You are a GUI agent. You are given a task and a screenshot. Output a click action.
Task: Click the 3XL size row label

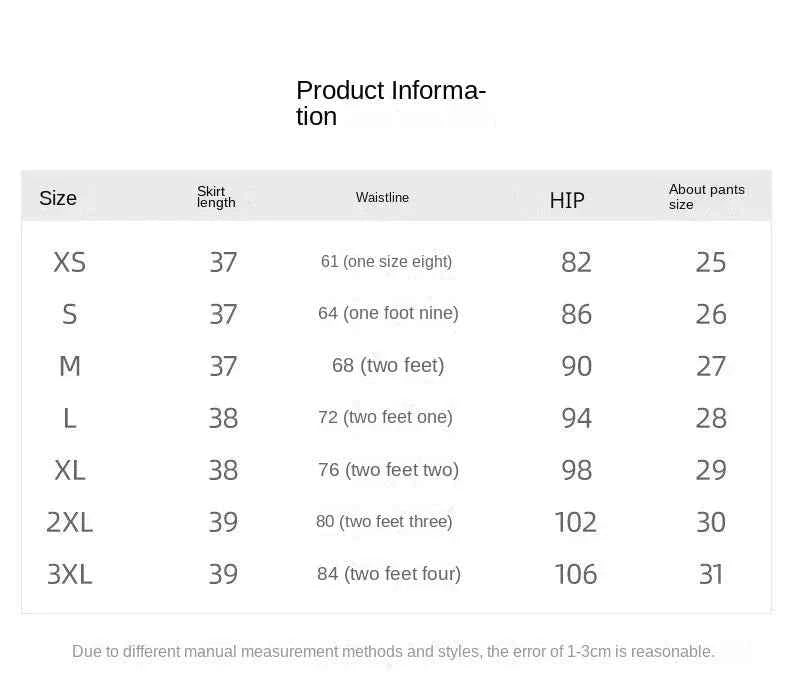coord(70,574)
